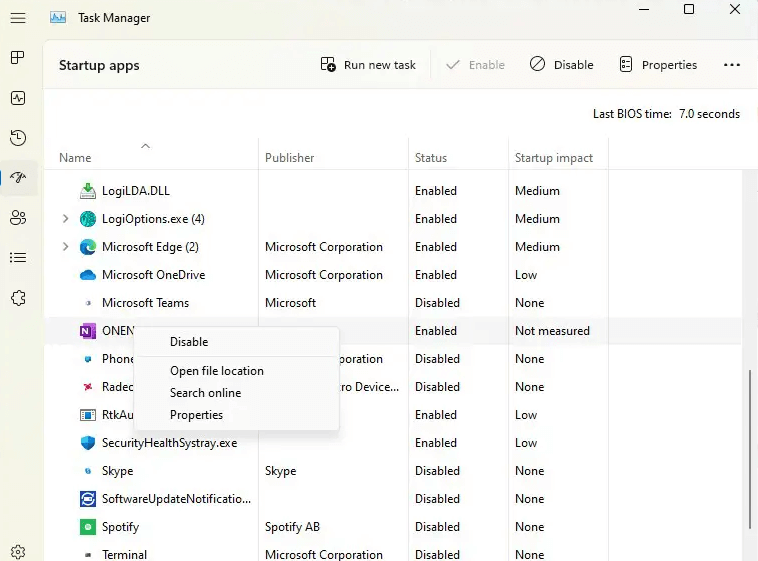Viewport: 758px width, 561px height.
Task: Select the Microsoft OneDrive row
Action: [x=153, y=275]
